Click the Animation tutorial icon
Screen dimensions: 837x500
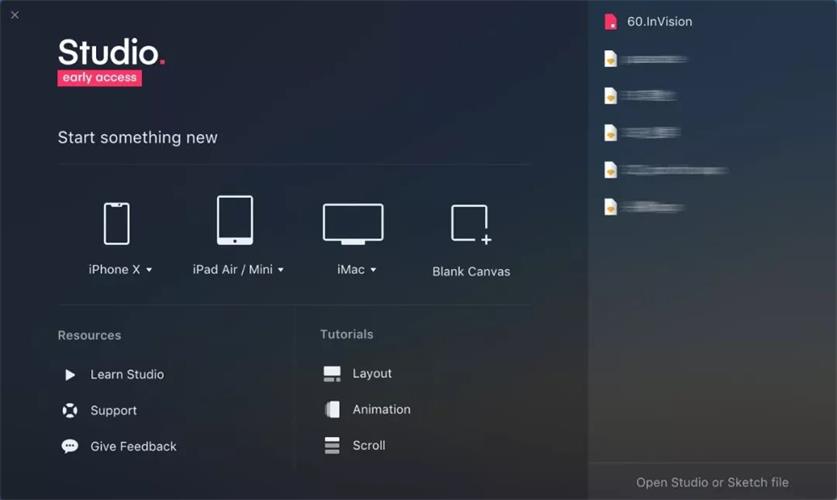click(332, 409)
